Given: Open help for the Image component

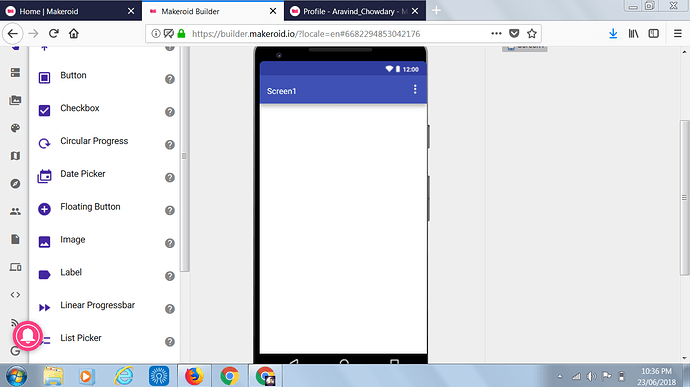Looking at the screenshot, I should point(170,243).
